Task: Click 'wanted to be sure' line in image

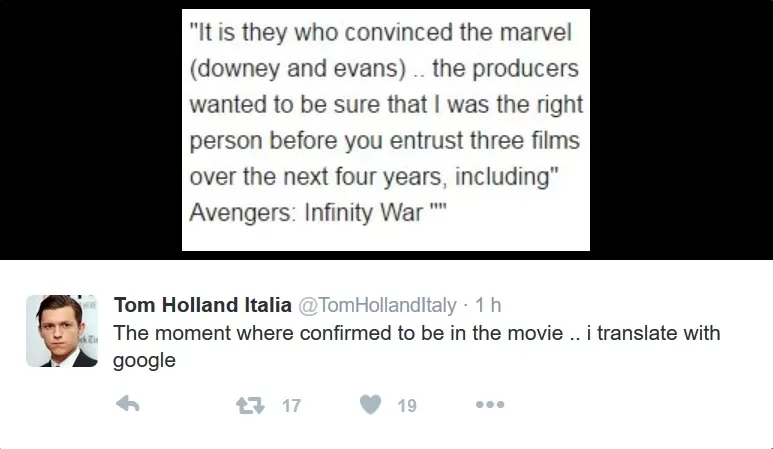Action: pyautogui.click(x=385, y=104)
